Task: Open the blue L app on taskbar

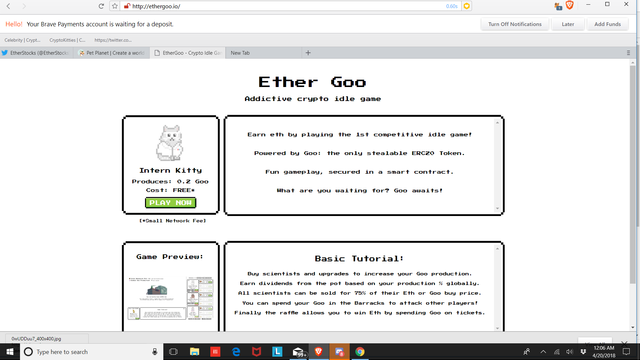Action: (x=277, y=351)
